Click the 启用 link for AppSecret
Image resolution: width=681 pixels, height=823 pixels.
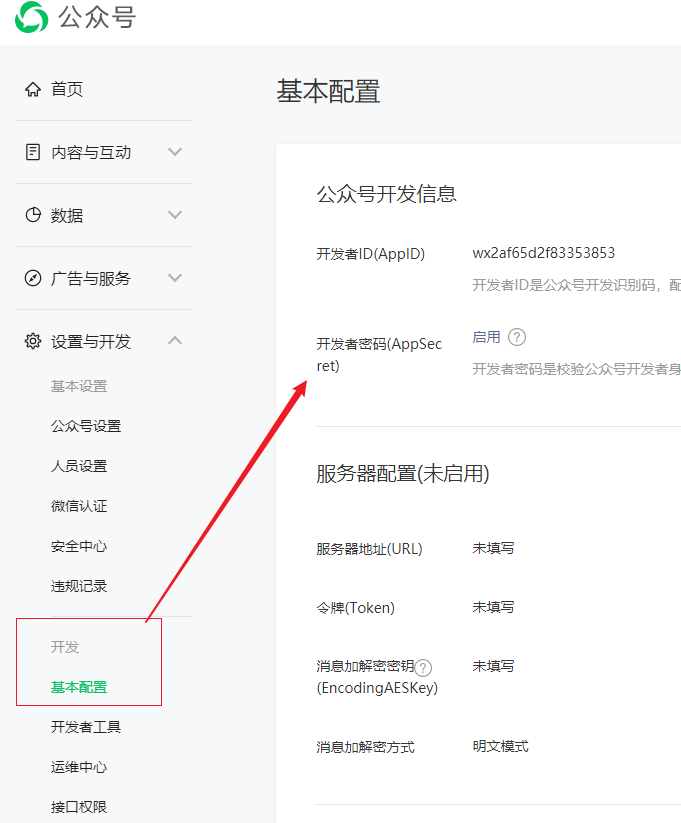pyautogui.click(x=486, y=337)
